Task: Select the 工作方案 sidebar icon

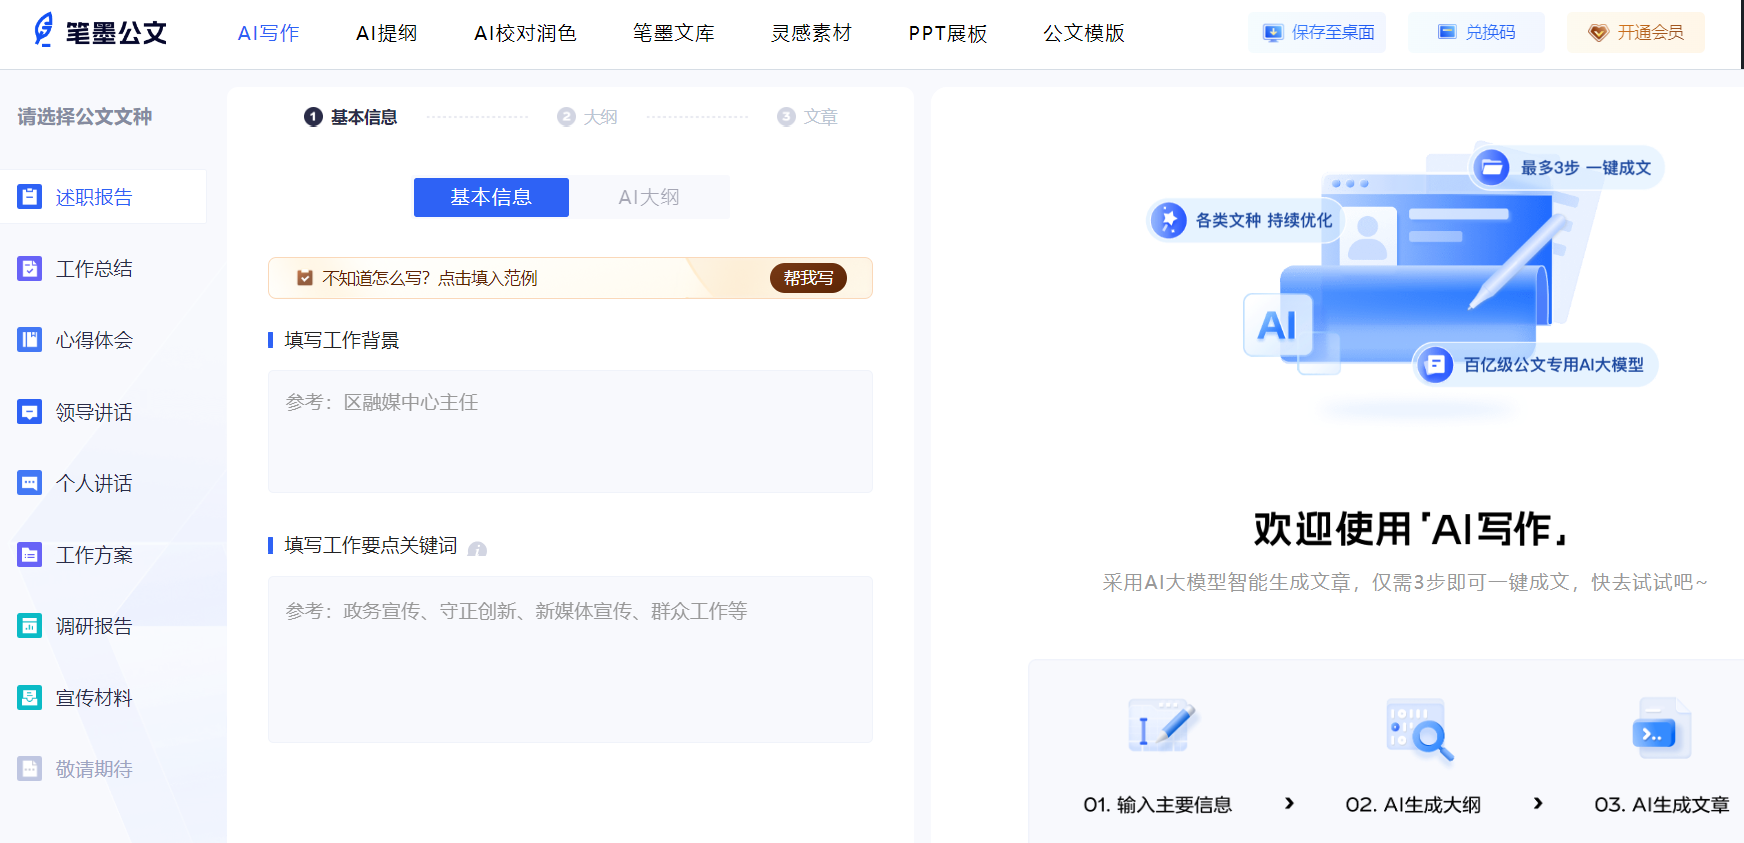Action: point(30,555)
